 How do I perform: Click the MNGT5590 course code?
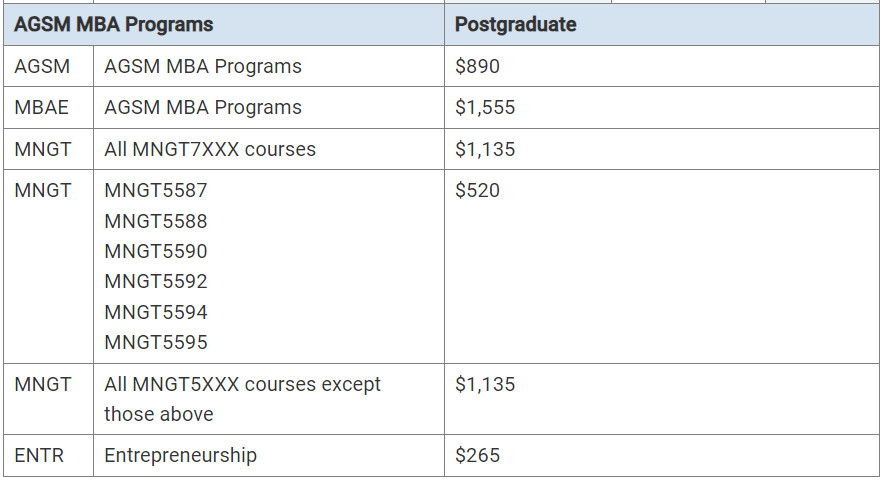156,251
